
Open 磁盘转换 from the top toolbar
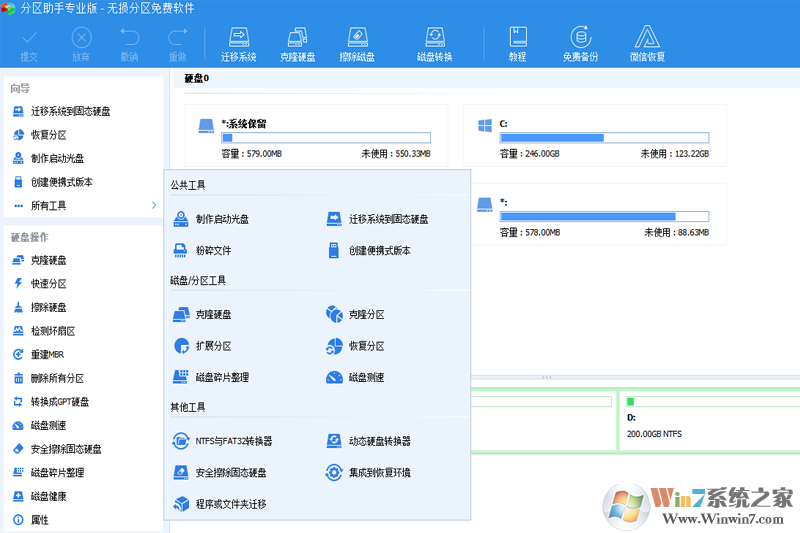(435, 45)
